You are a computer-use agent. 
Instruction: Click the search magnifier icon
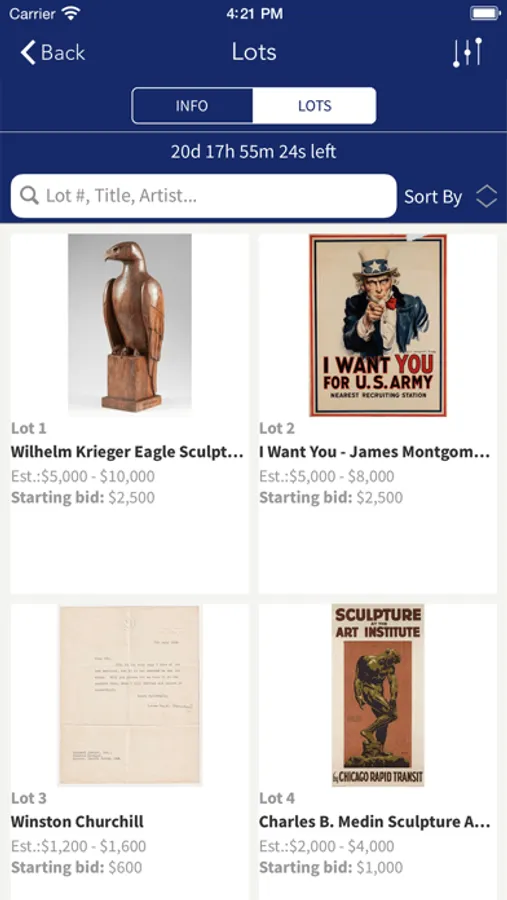[29, 196]
